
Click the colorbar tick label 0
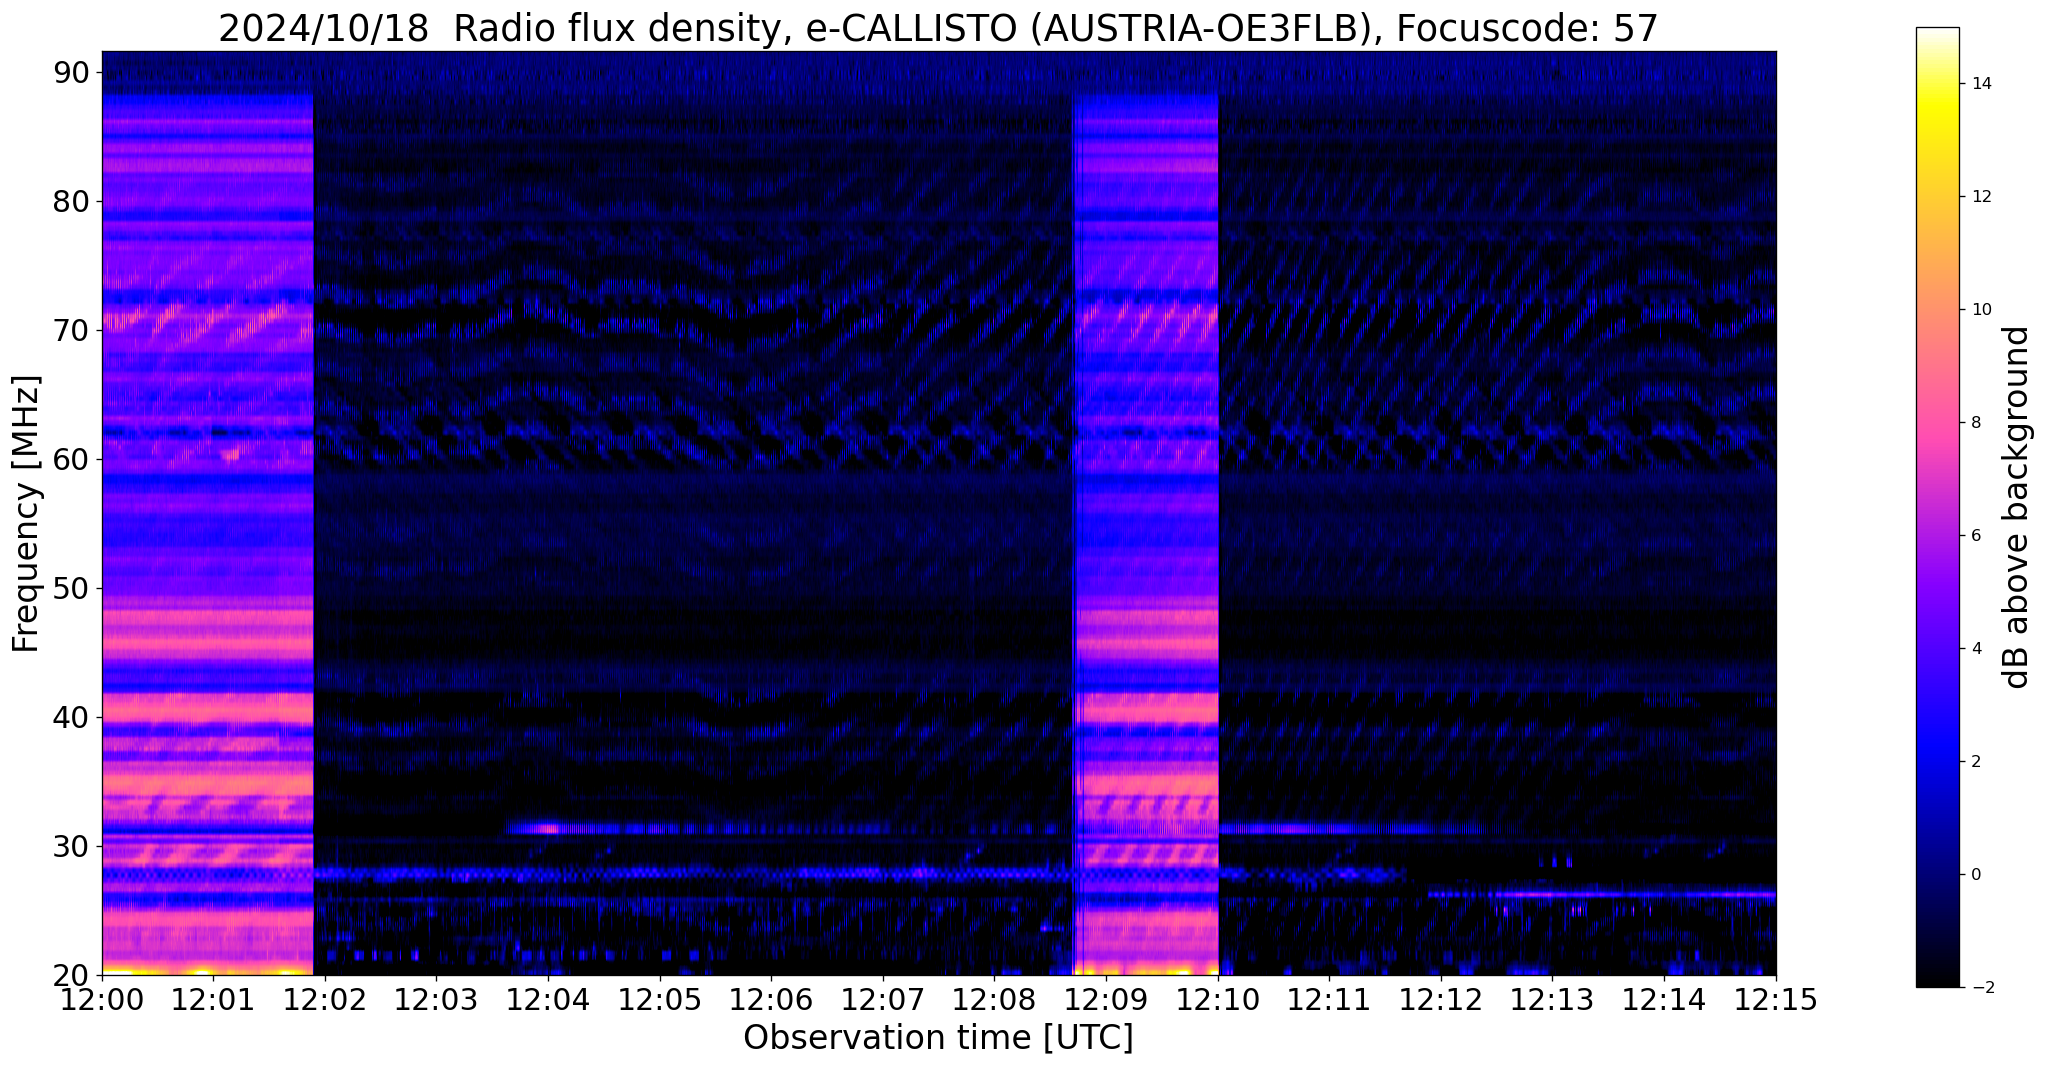click(1975, 875)
